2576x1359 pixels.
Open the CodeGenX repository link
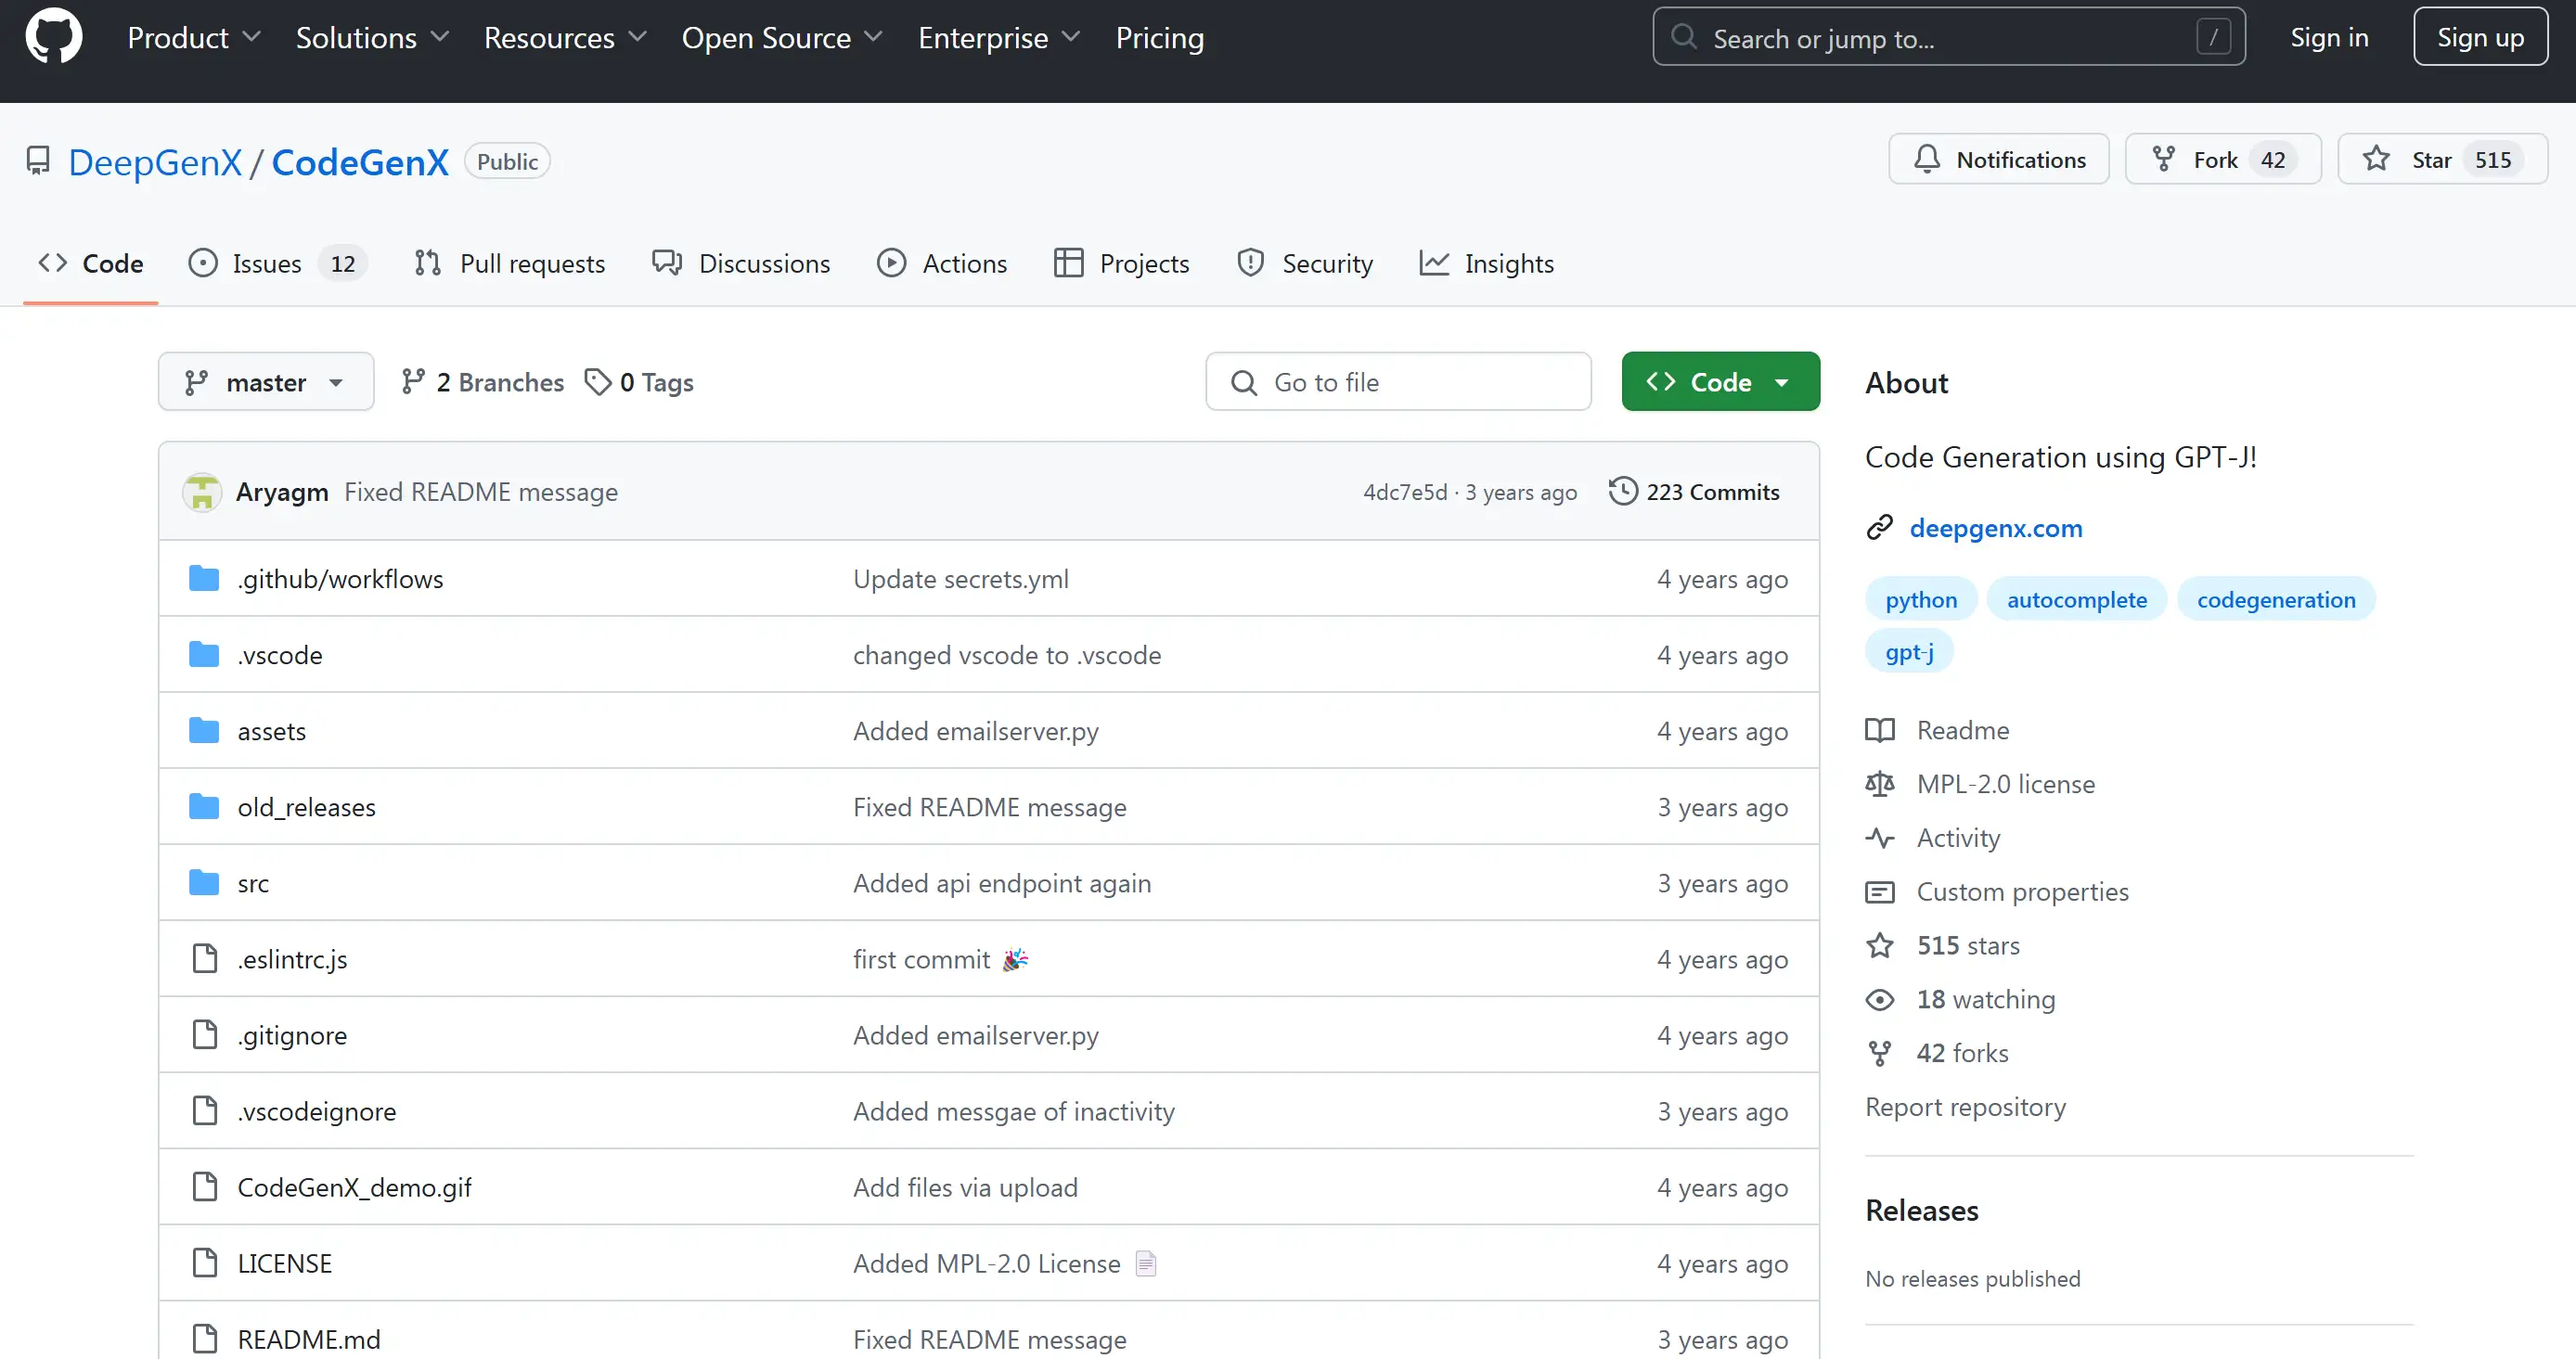click(x=360, y=162)
